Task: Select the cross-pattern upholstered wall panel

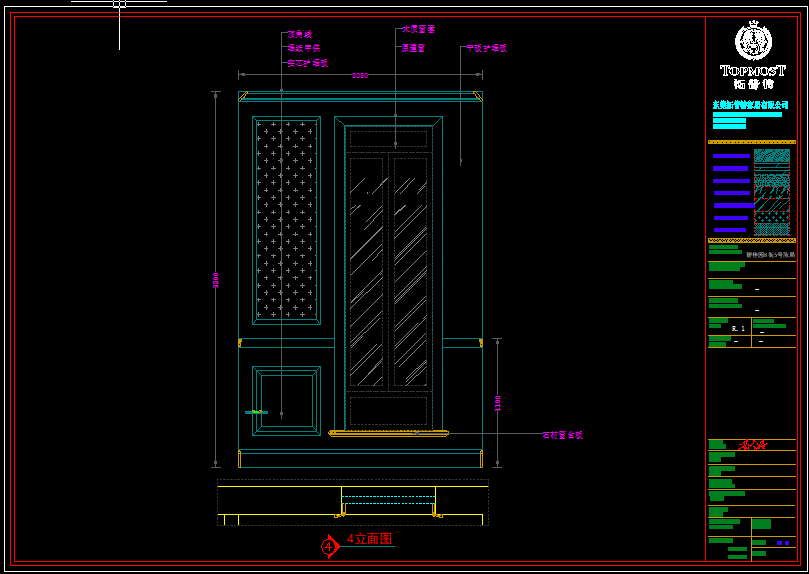Action: [287, 220]
